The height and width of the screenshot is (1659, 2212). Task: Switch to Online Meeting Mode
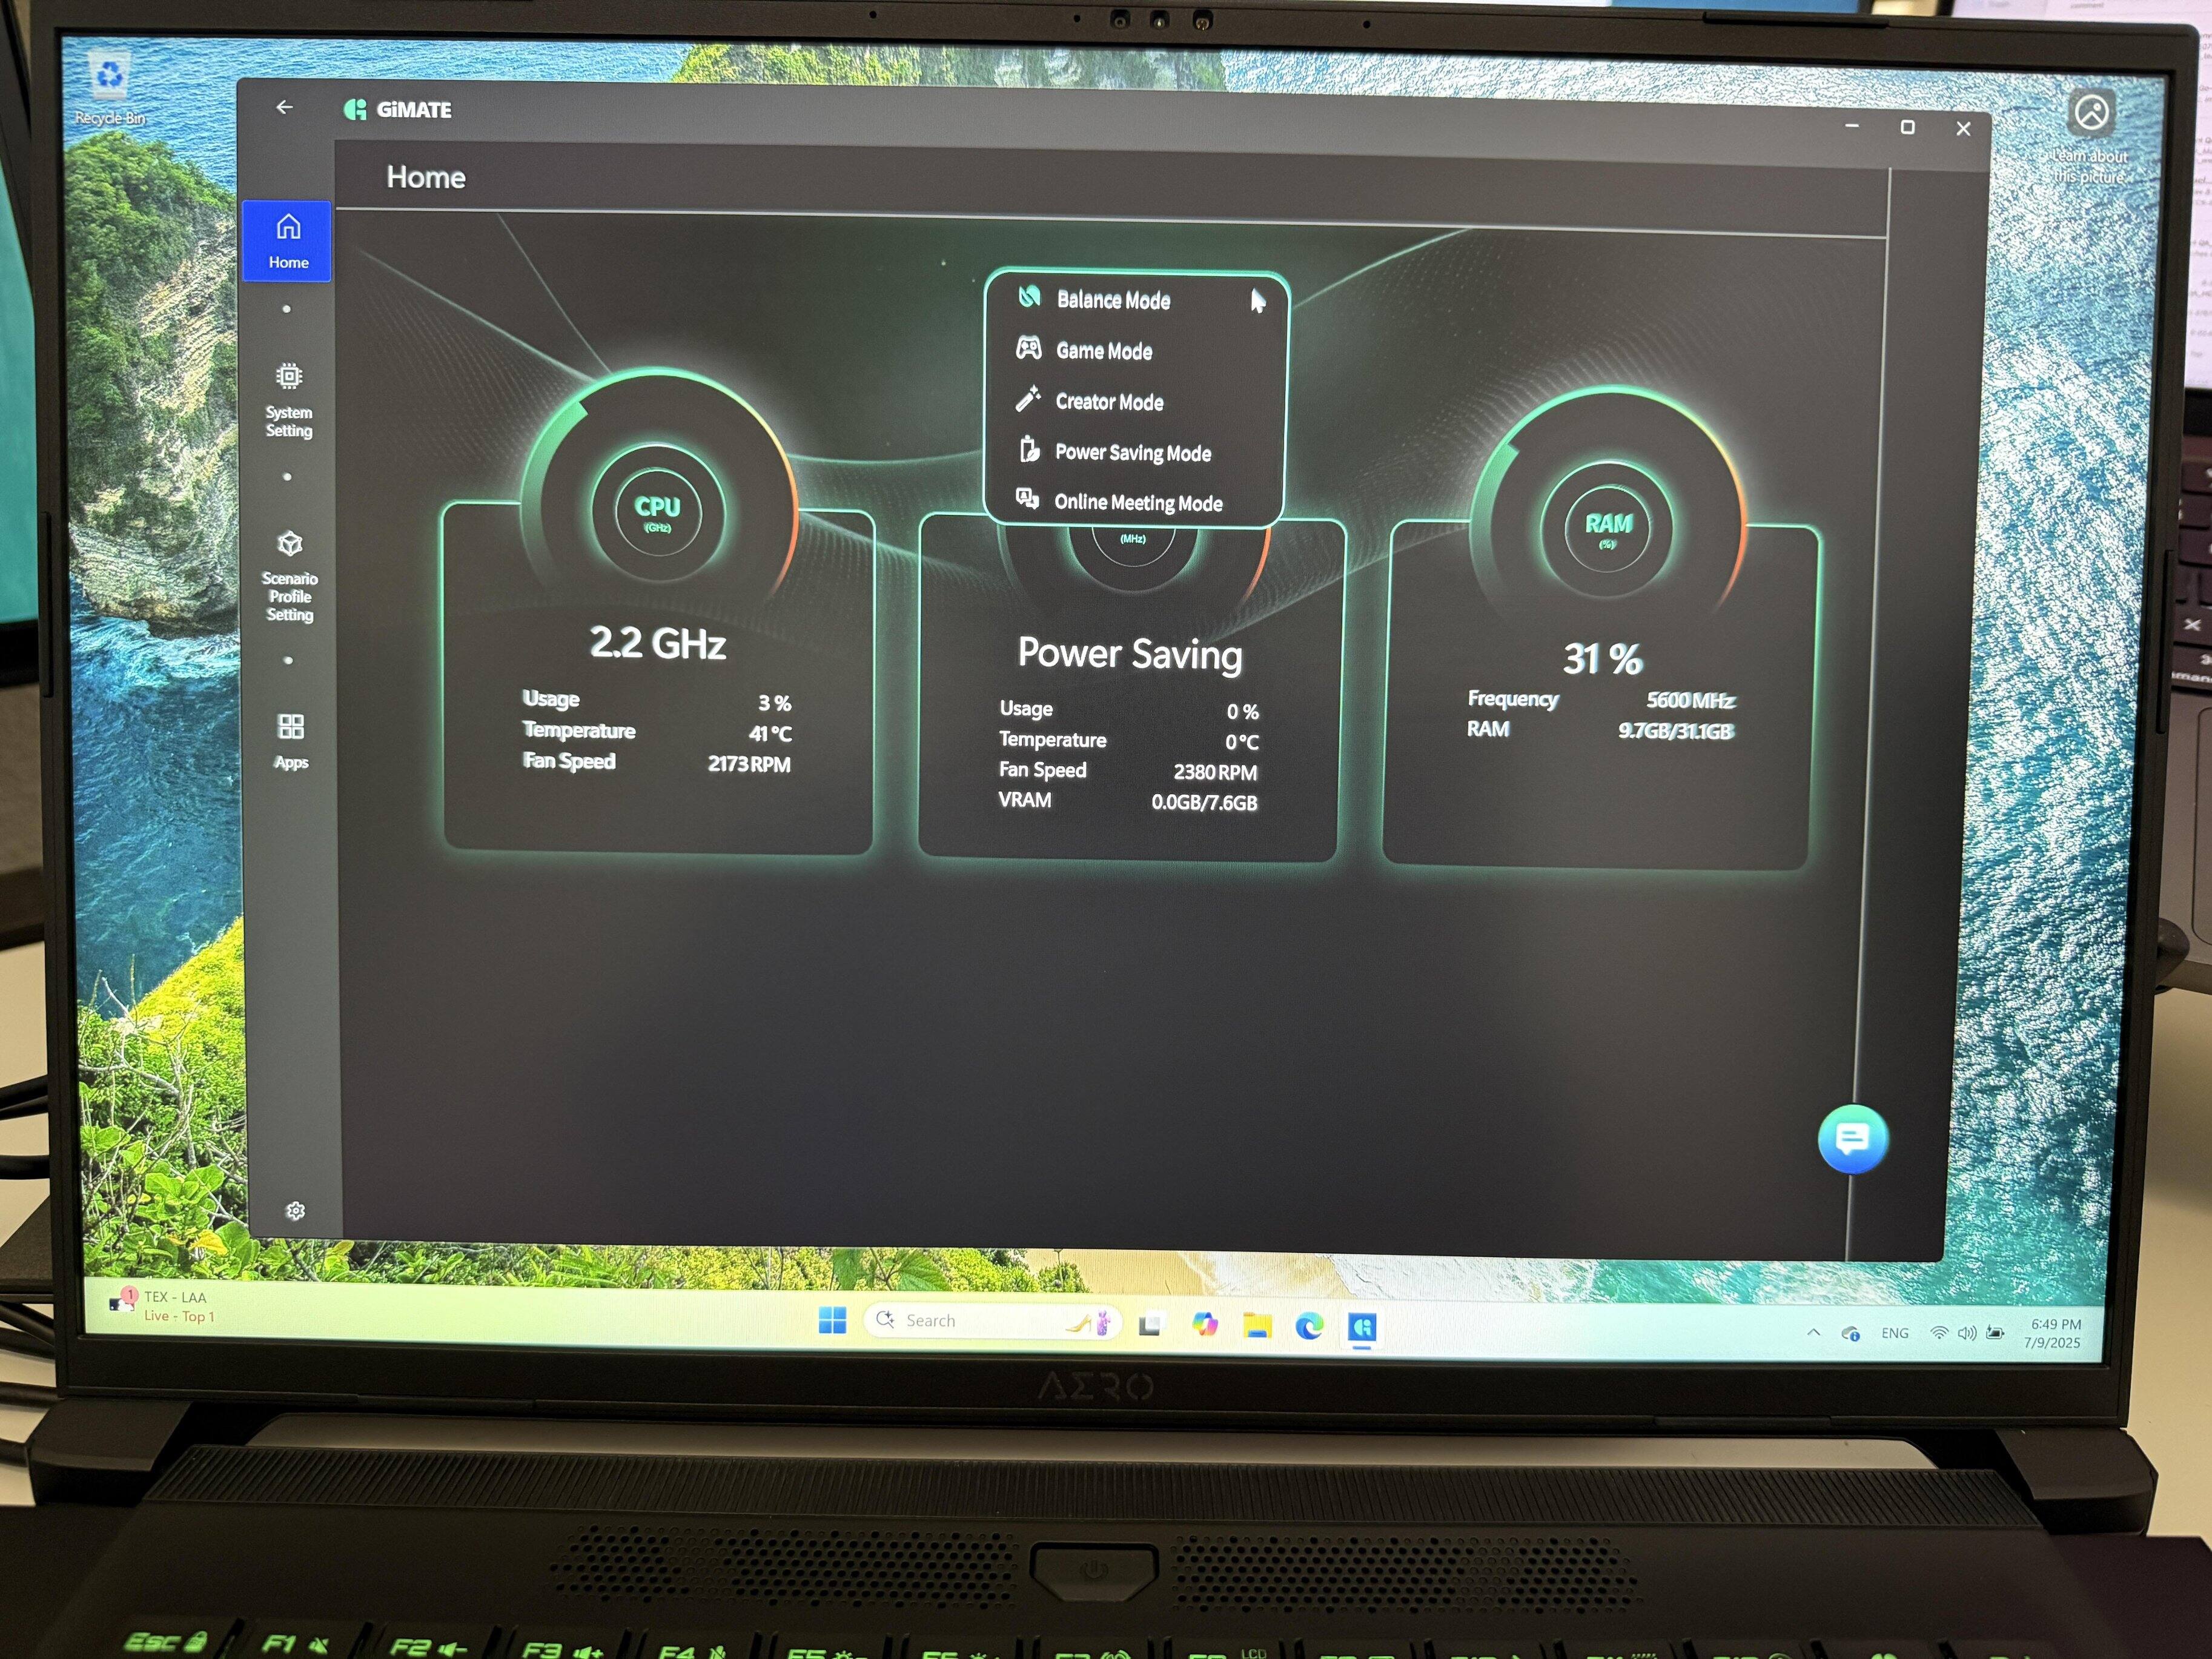[x=1138, y=503]
